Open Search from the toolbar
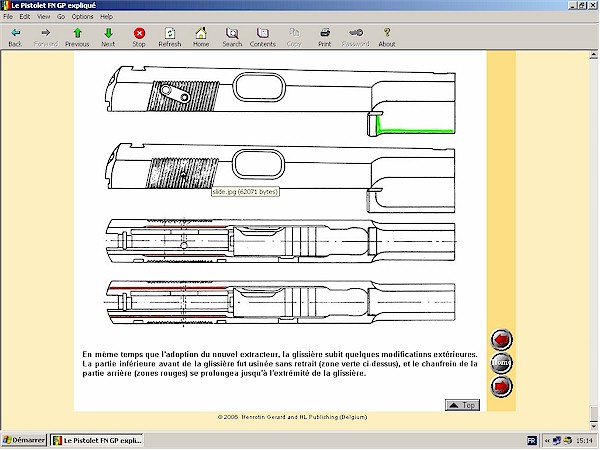 (x=232, y=37)
